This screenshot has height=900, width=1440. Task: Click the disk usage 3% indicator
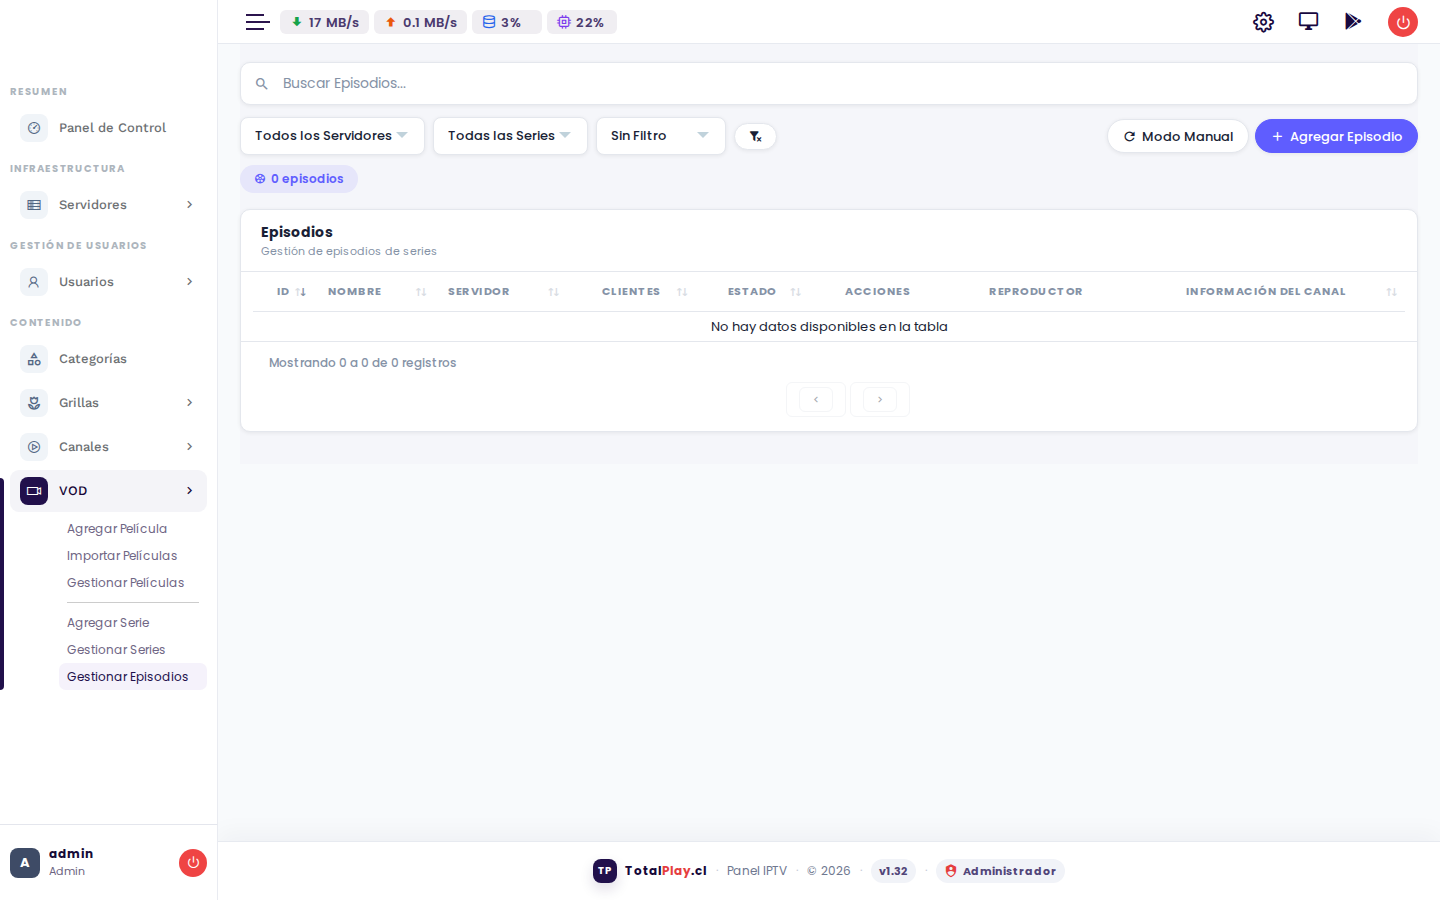pyautogui.click(x=507, y=22)
